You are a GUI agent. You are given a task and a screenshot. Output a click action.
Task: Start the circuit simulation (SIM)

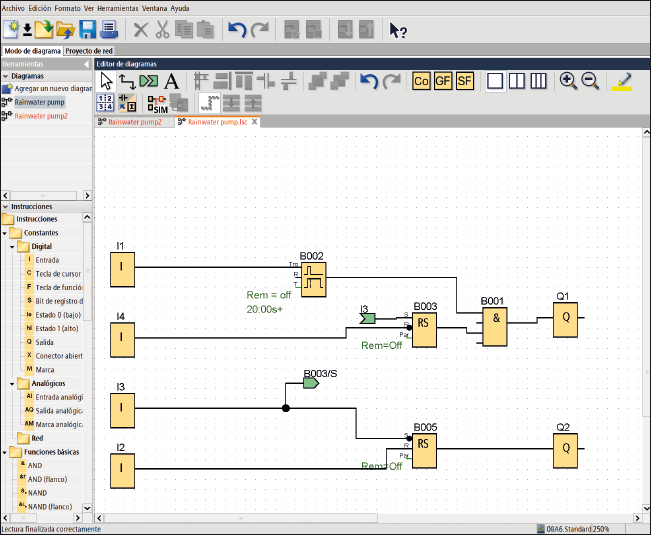click(x=157, y=102)
